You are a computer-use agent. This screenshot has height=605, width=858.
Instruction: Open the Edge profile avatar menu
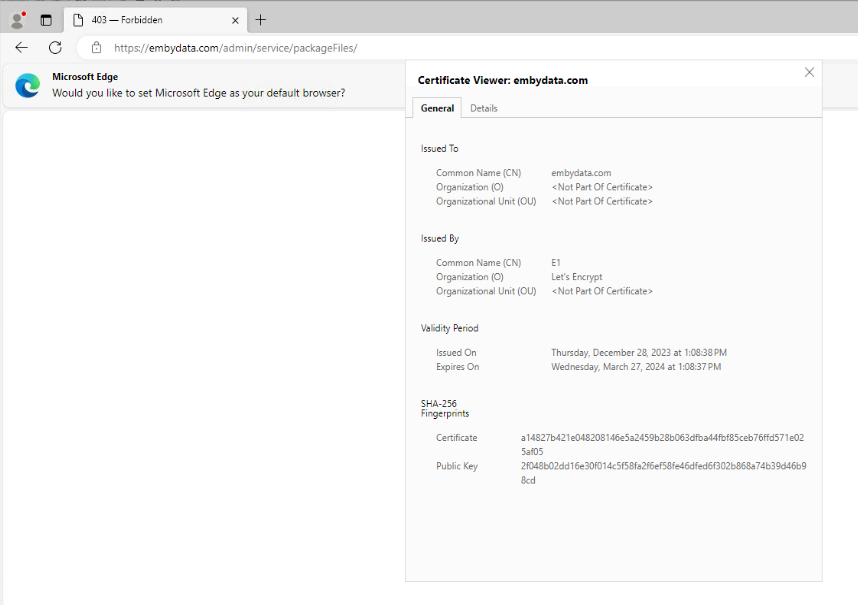17,20
